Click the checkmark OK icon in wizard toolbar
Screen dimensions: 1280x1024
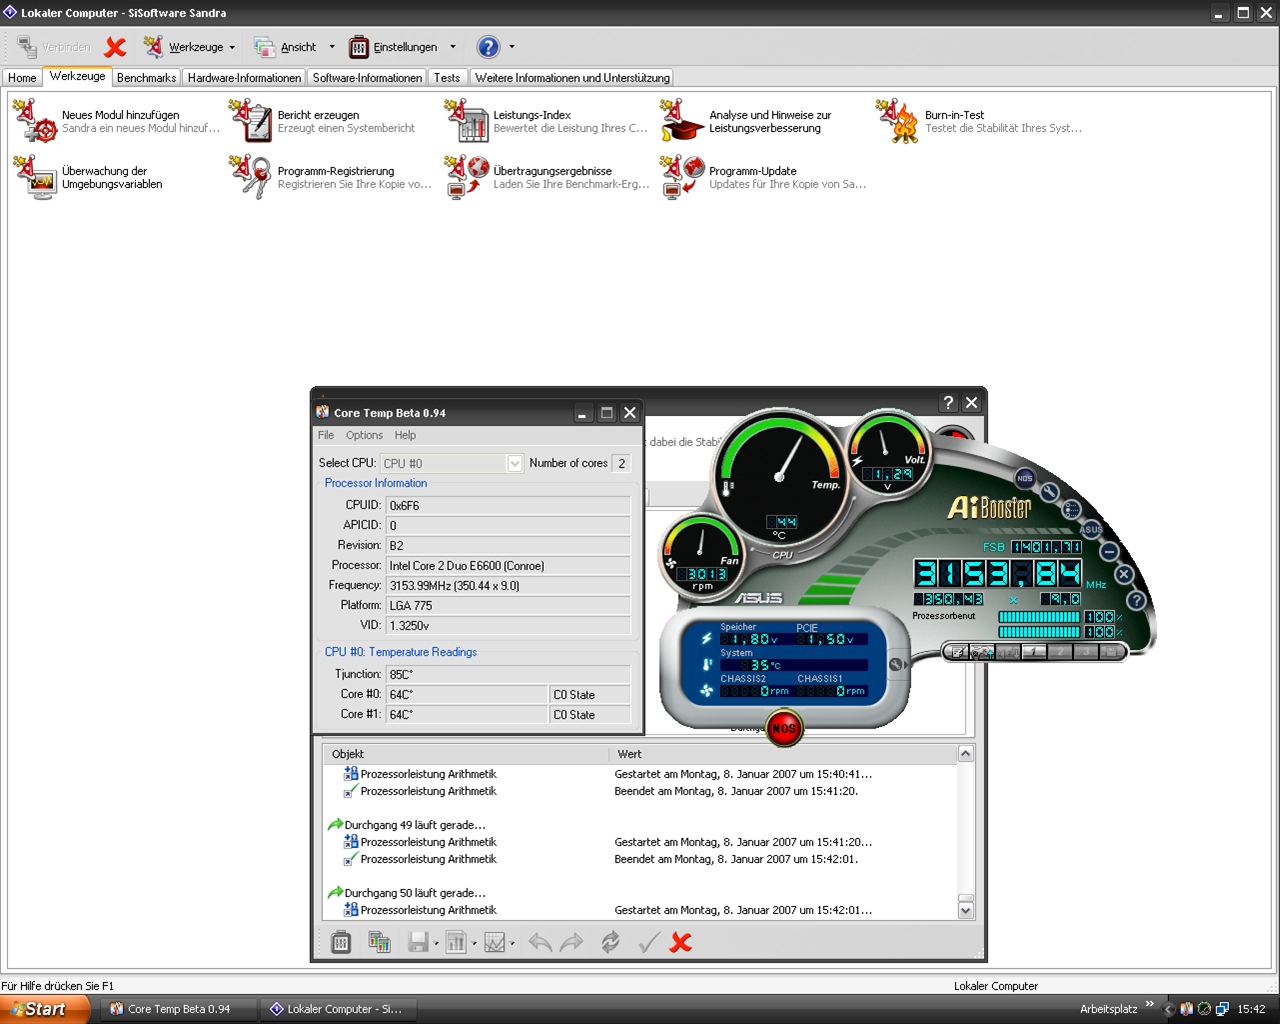(648, 942)
